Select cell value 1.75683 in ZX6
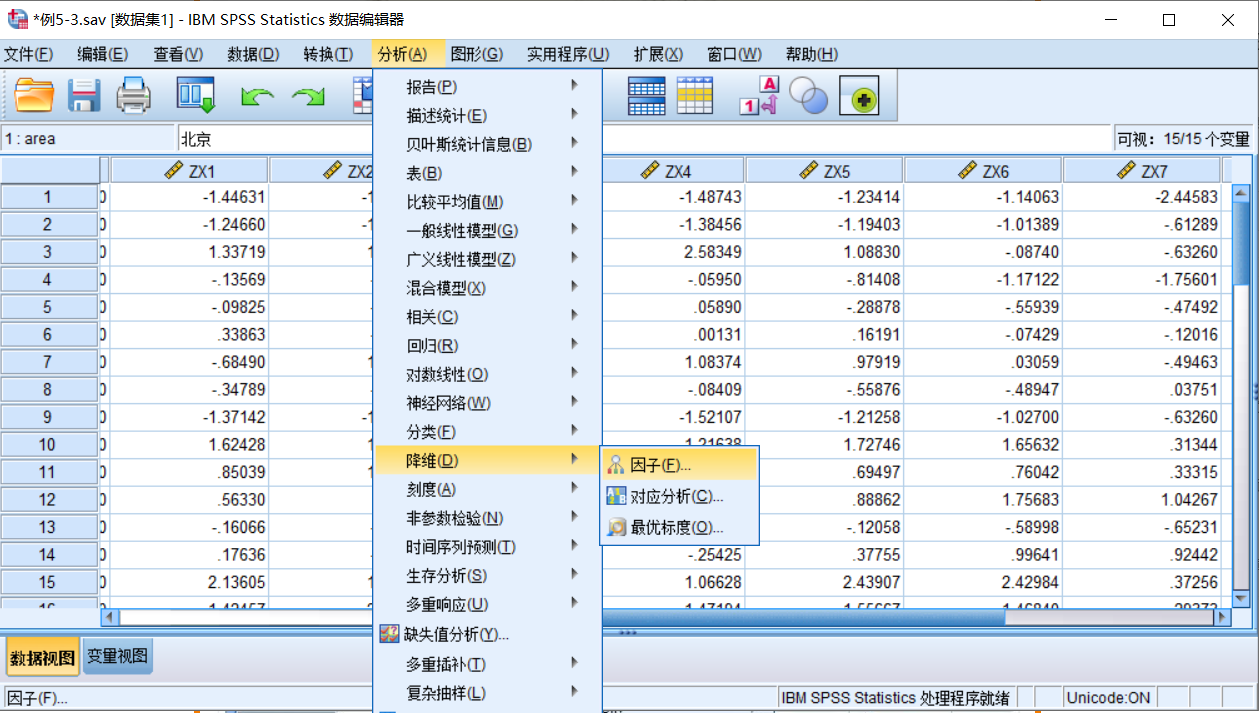 [983, 499]
